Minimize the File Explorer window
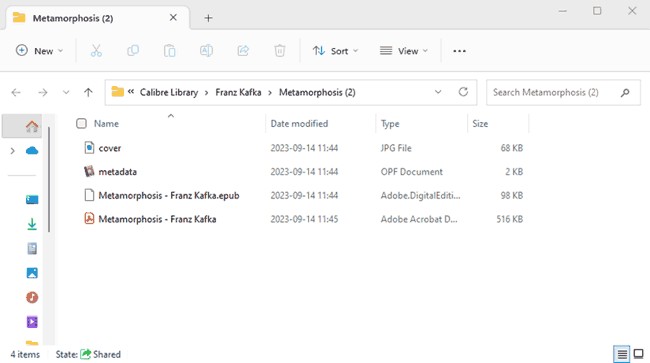Screen dimensions: 650x363 click(563, 11)
